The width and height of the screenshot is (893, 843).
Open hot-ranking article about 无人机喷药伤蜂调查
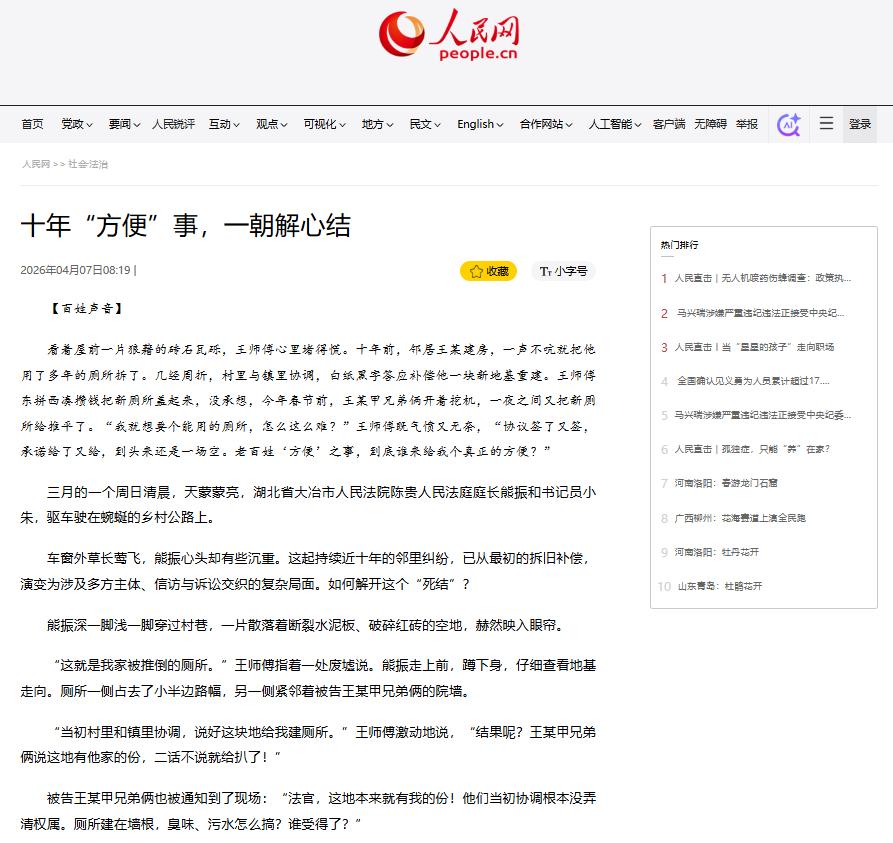click(762, 278)
